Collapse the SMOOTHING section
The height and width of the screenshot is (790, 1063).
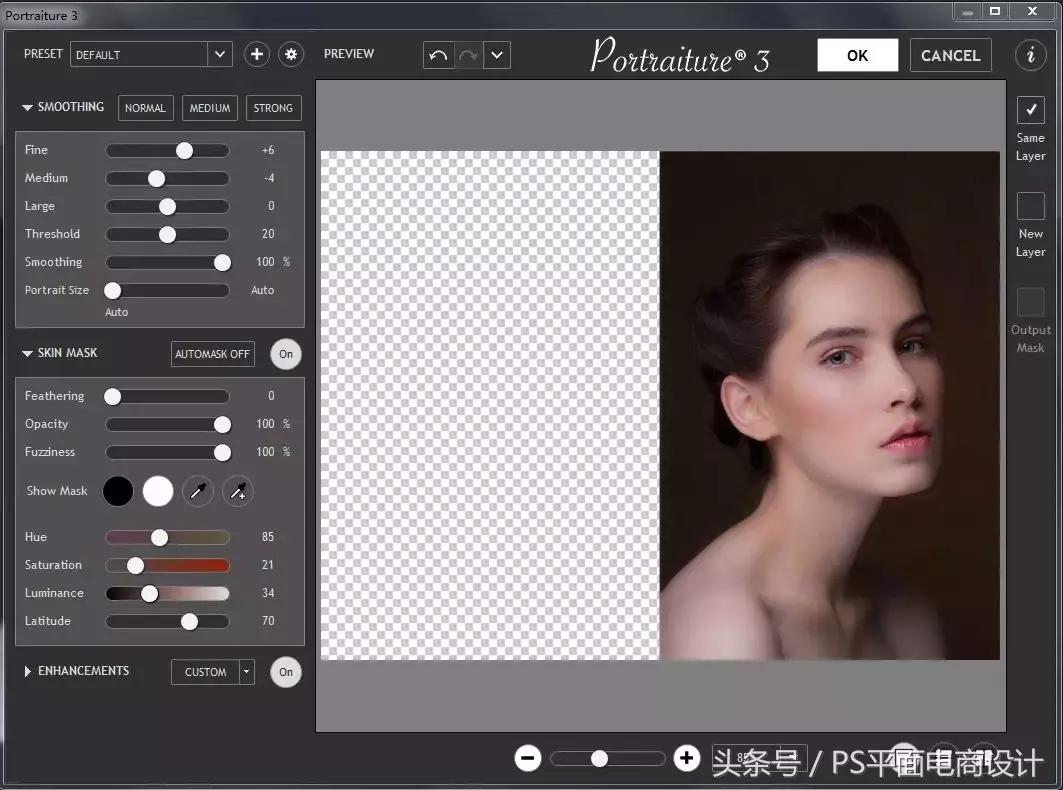point(26,107)
